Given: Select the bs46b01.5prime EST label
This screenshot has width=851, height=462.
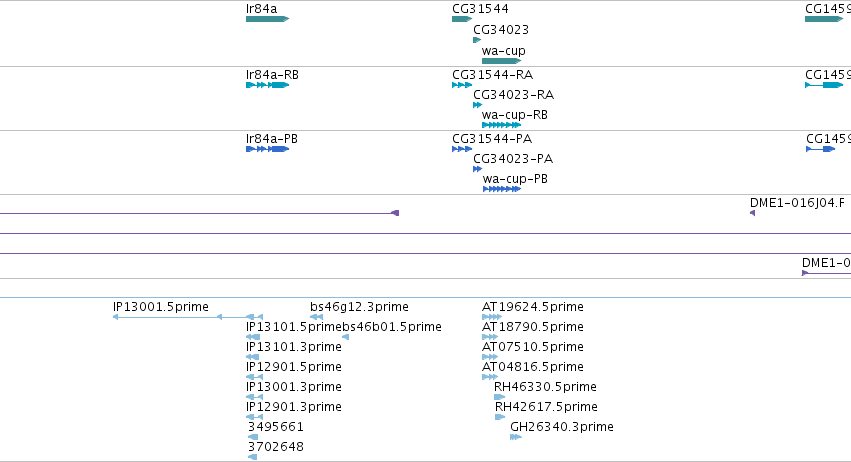Looking at the screenshot, I should click(392, 327).
